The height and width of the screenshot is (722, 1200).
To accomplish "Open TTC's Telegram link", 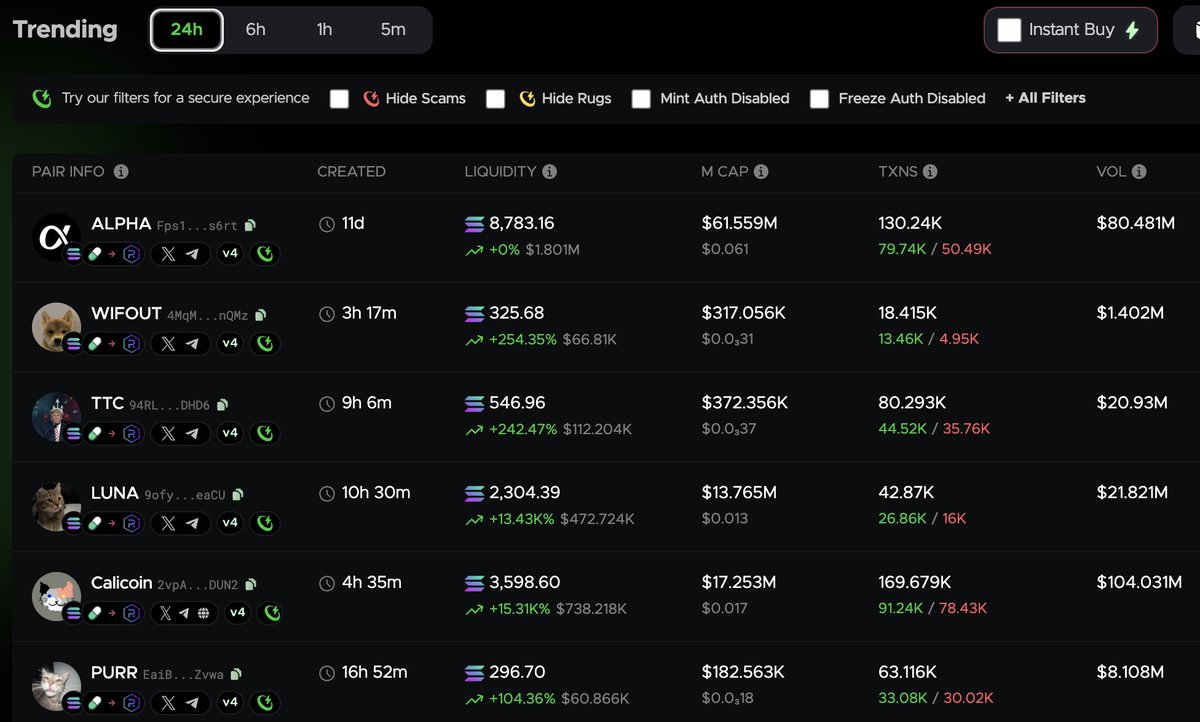I will coord(192,433).
